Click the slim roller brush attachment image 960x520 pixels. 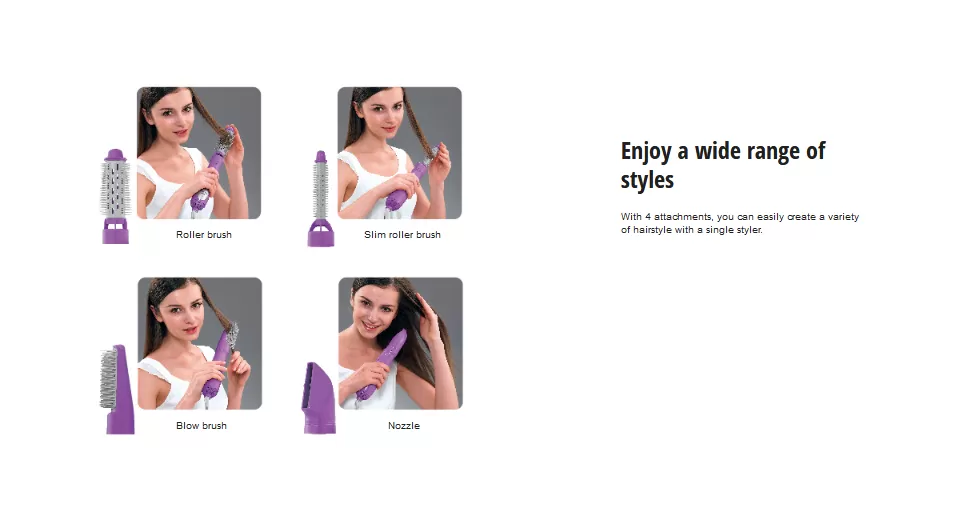pyautogui.click(x=320, y=198)
